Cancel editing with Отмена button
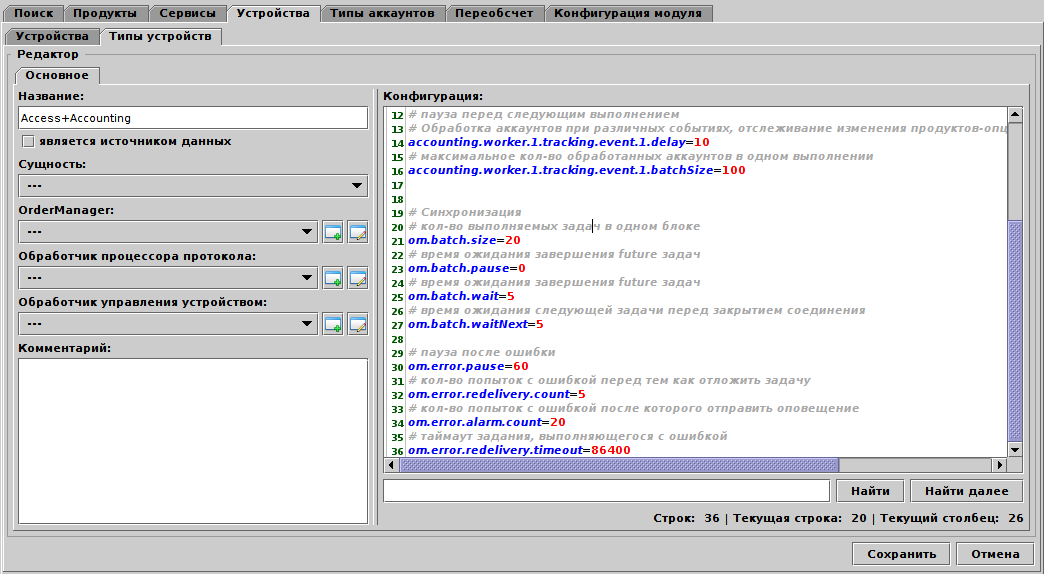 995,553
